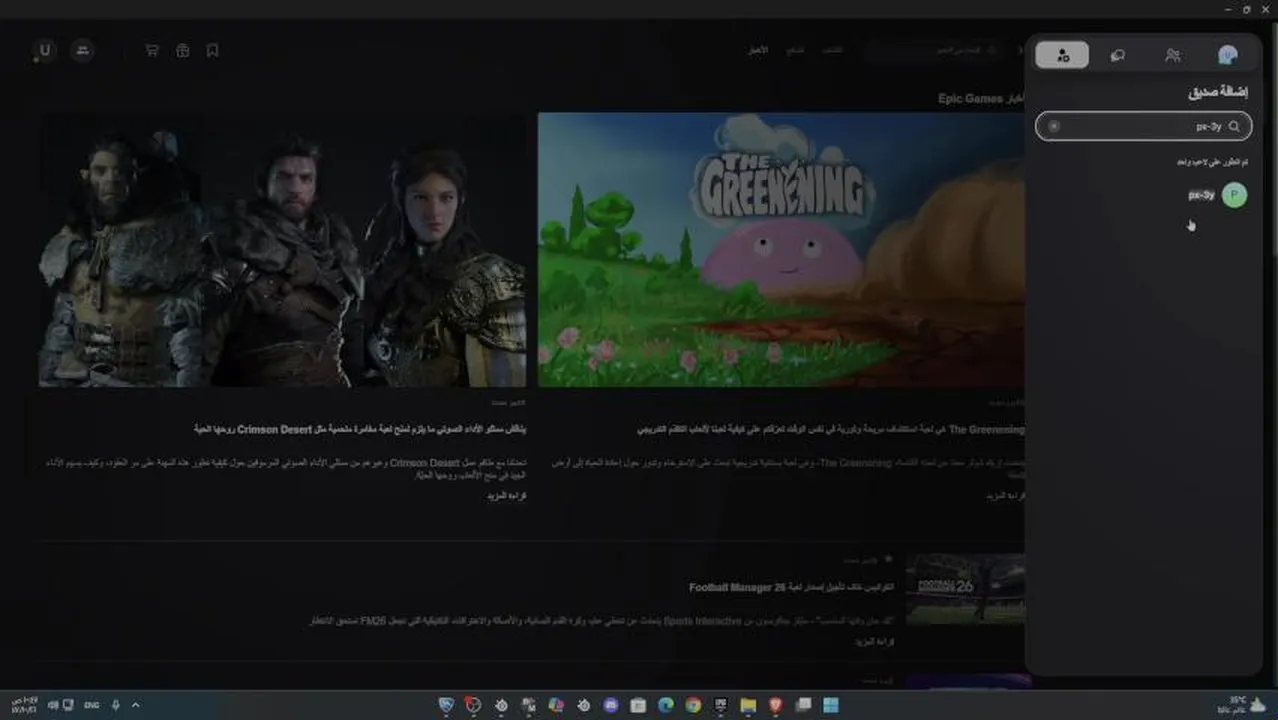Open the purple Discord-like taskbar icon

click(x=611, y=705)
